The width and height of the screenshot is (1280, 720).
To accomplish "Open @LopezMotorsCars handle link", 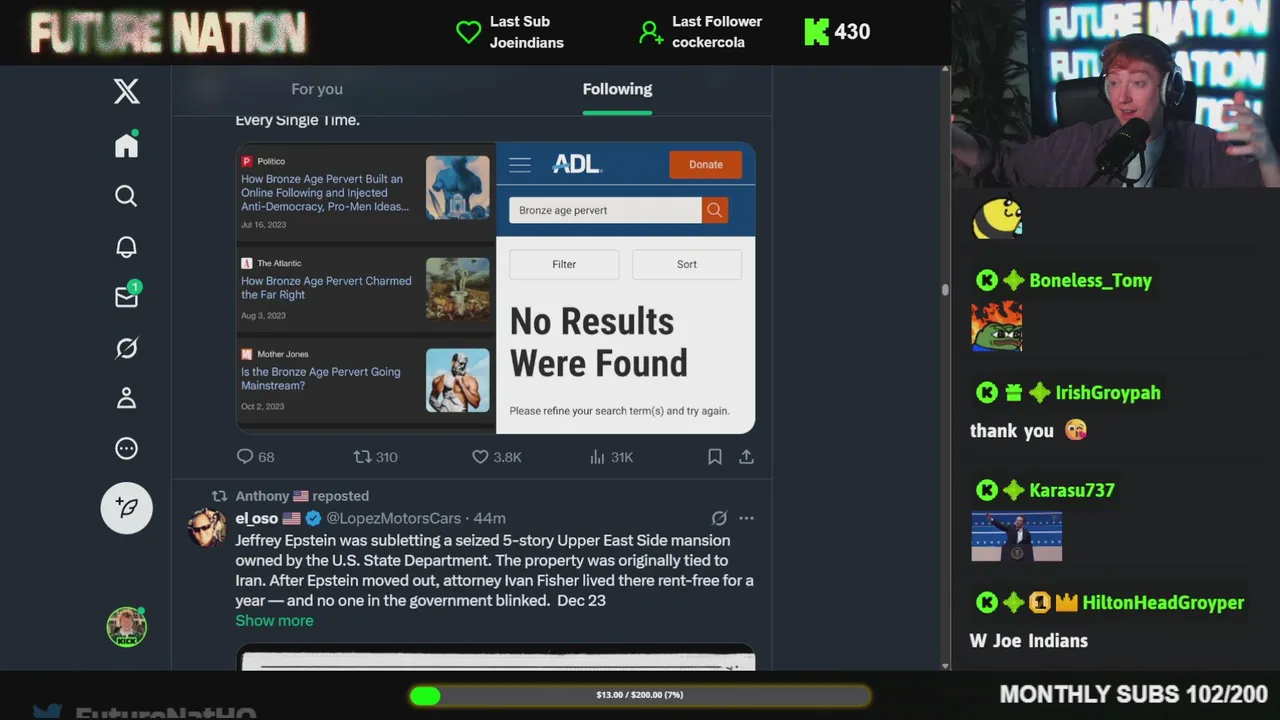I will 394,518.
